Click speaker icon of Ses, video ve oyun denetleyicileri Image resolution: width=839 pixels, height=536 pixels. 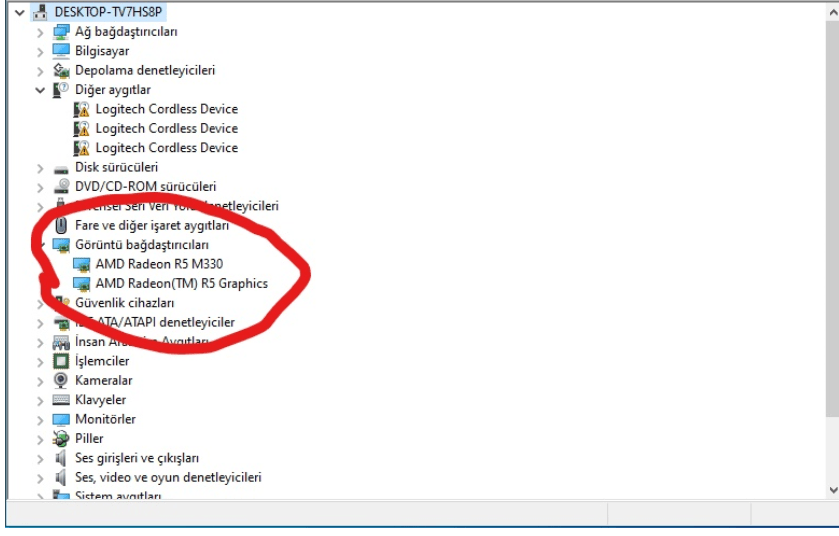tap(60, 477)
